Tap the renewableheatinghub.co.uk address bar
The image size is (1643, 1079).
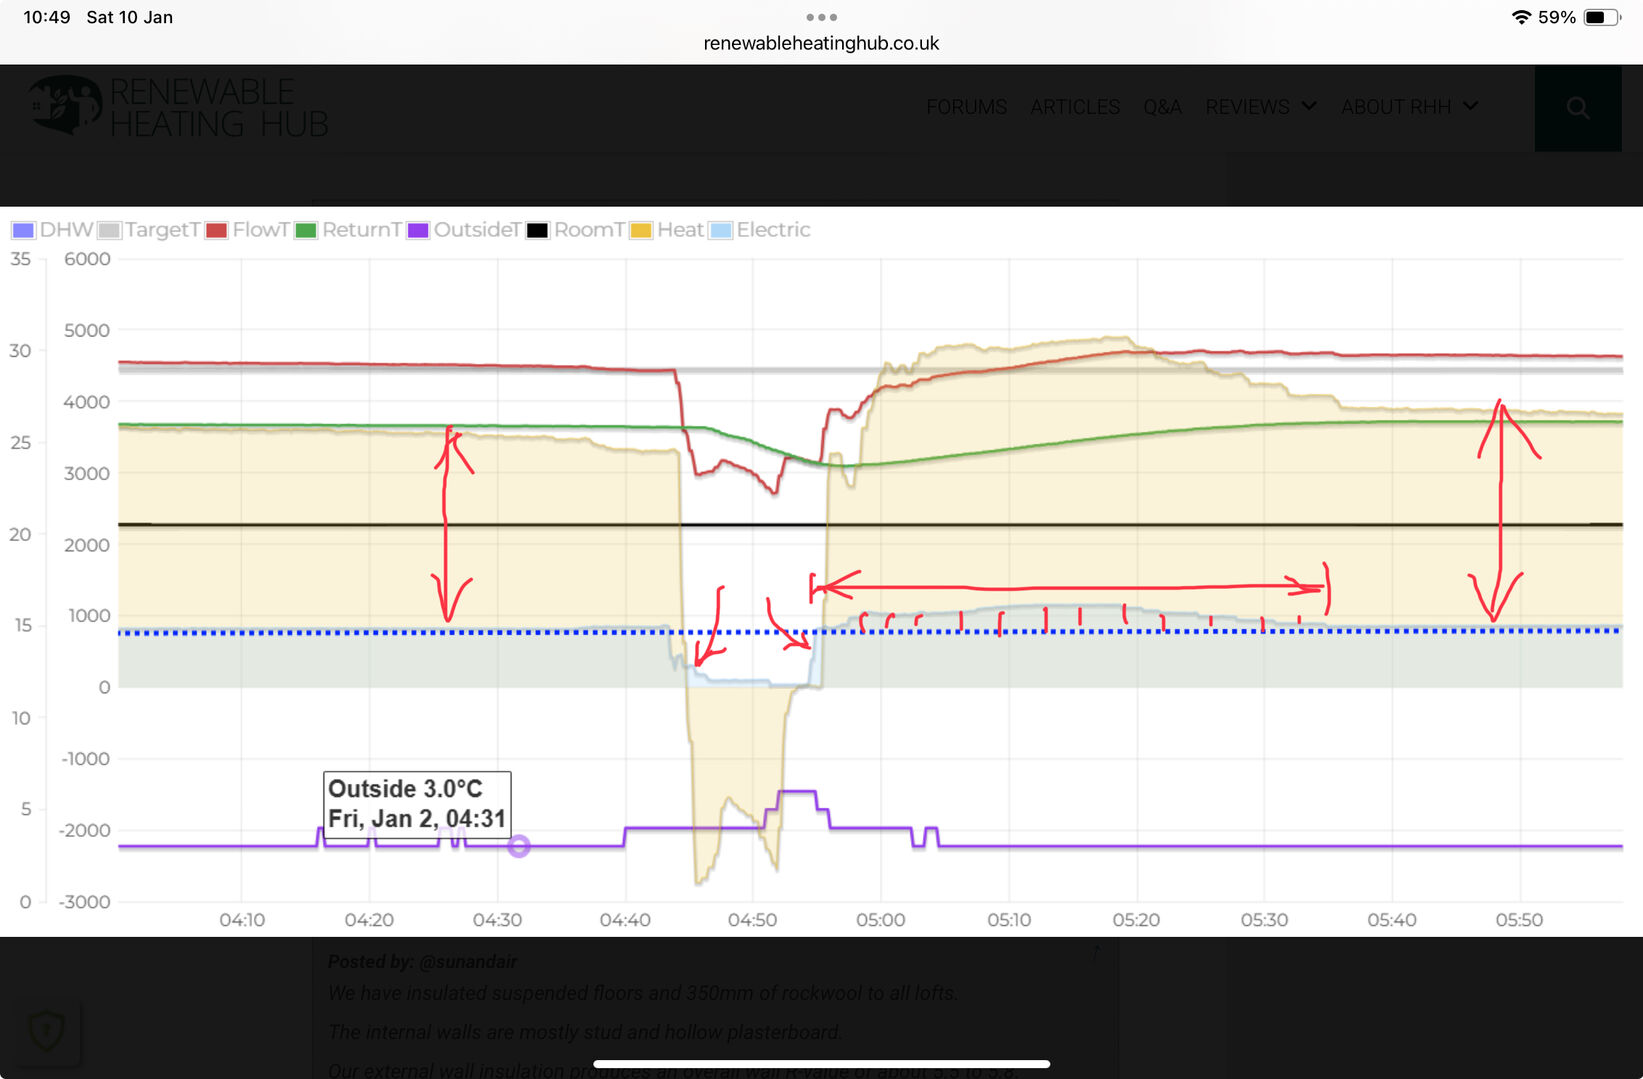click(x=821, y=43)
